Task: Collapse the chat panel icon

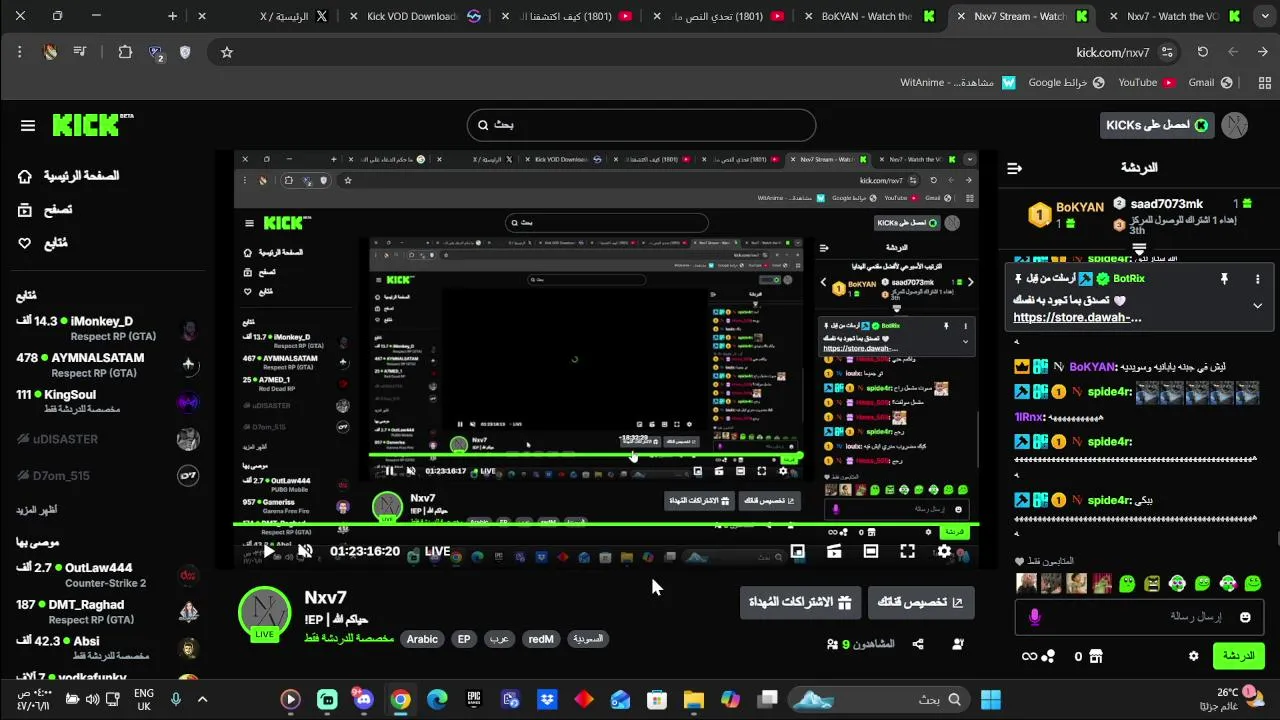Action: pyautogui.click(x=1014, y=168)
